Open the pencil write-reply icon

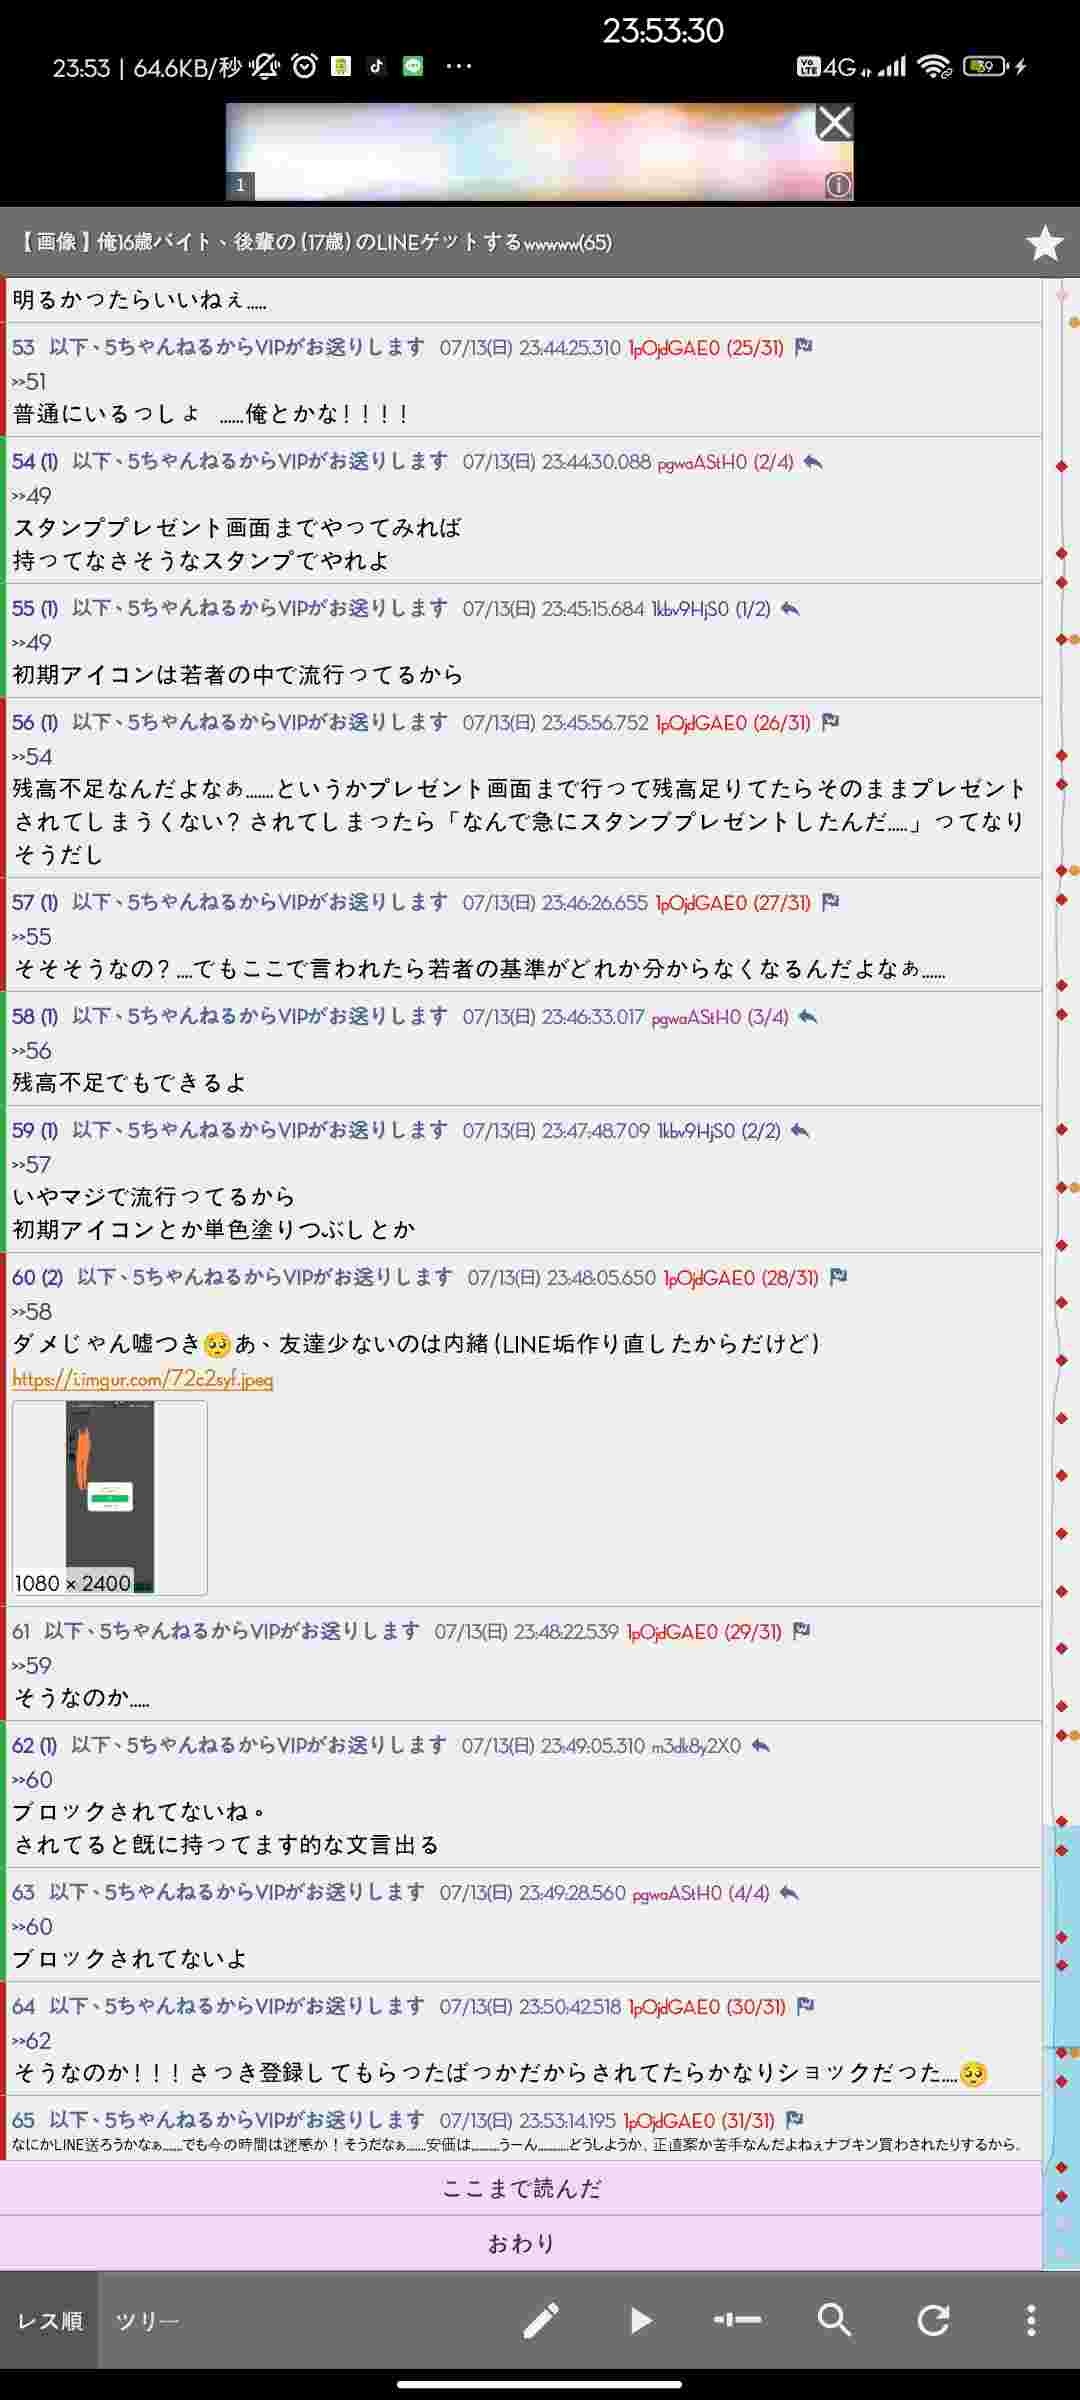541,2320
